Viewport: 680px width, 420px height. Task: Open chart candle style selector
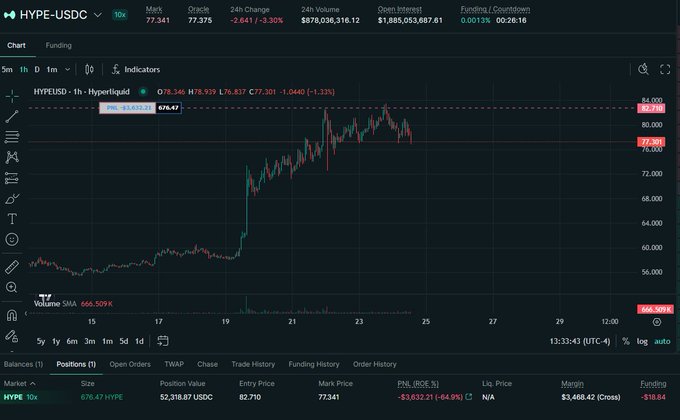coord(89,69)
